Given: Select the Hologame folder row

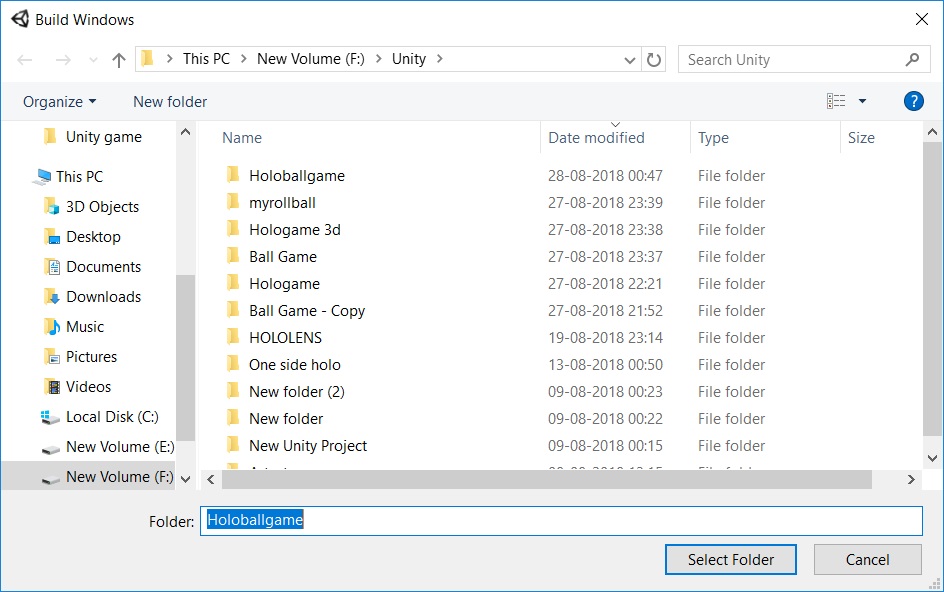Looking at the screenshot, I should (495, 284).
